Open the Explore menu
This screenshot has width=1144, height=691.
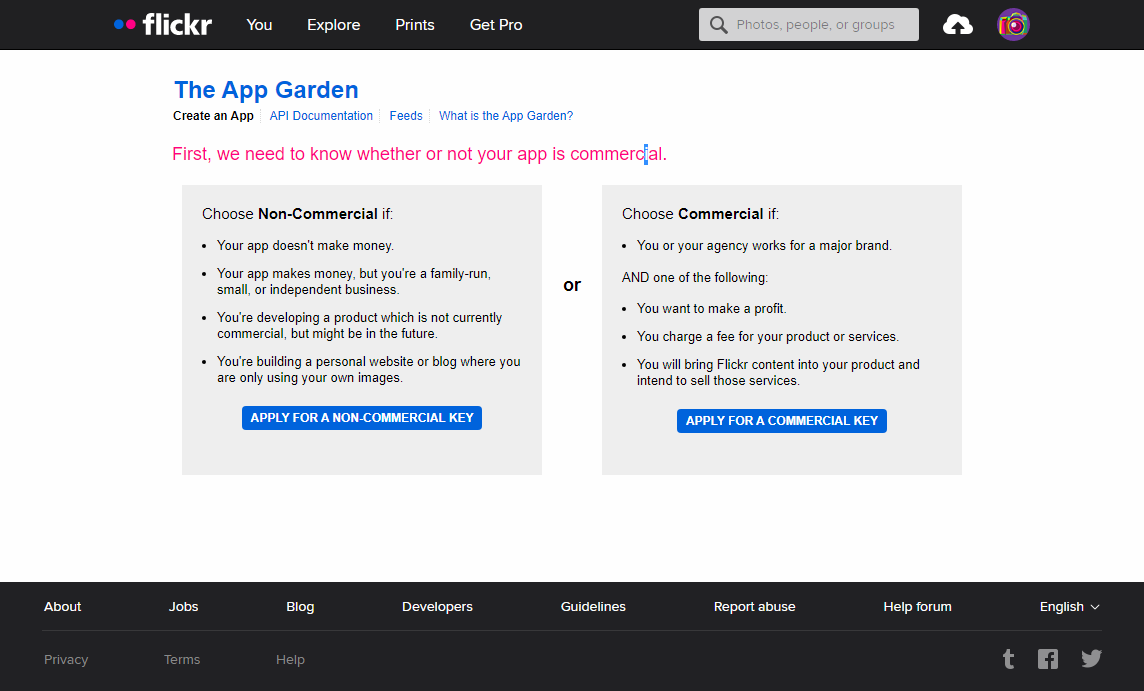point(333,25)
